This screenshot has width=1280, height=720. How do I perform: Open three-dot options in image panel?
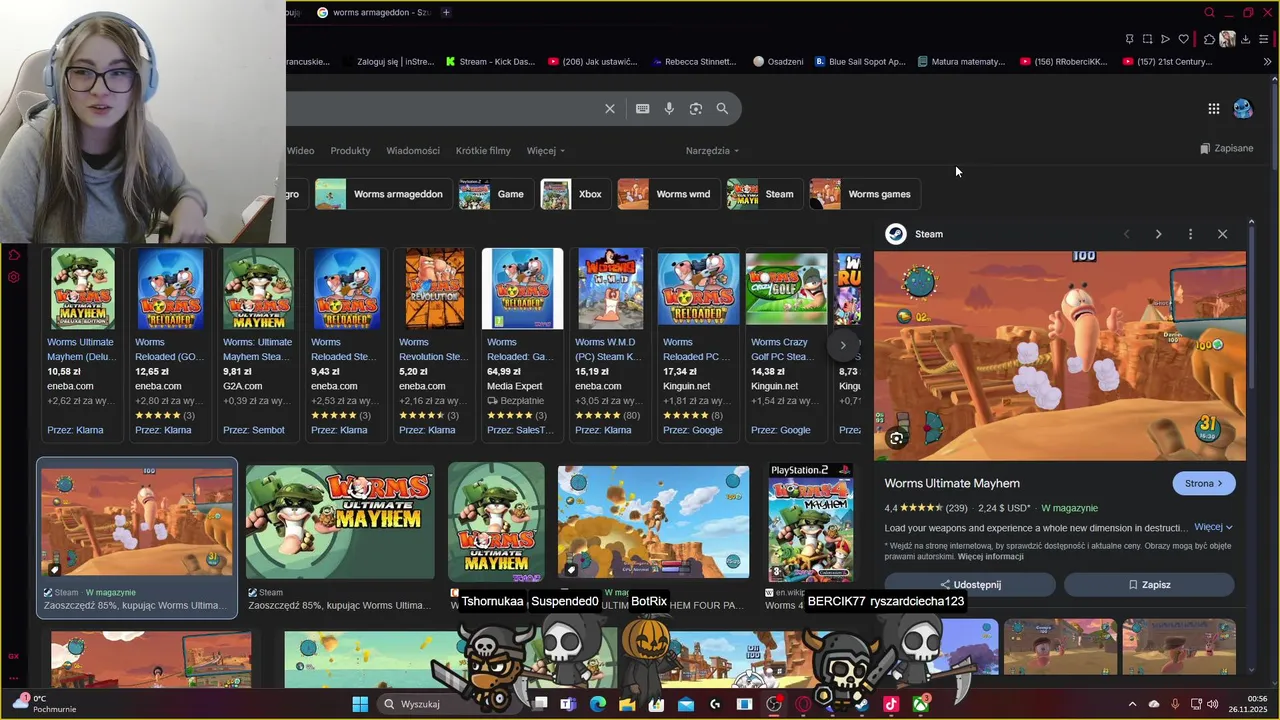click(x=1190, y=234)
